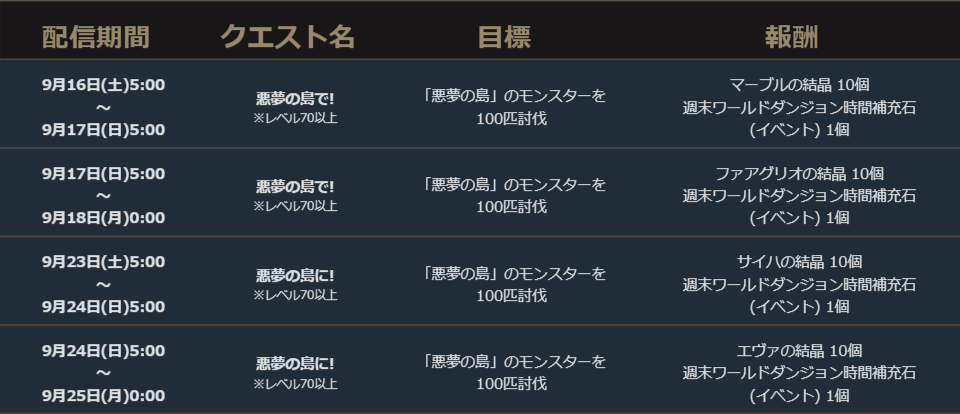This screenshot has width=960, height=414.
Task: Click the クエスト名 column header
Action: (x=287, y=37)
